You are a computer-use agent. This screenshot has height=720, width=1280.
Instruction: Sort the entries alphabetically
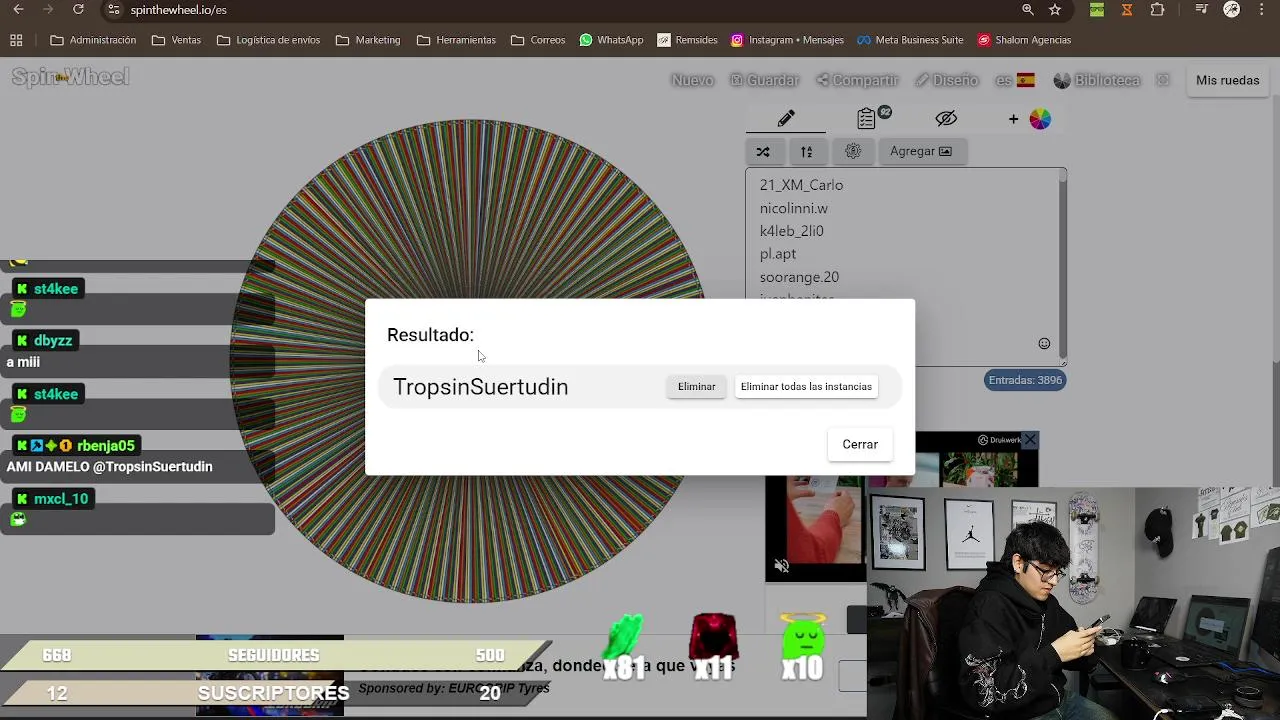tap(806, 151)
